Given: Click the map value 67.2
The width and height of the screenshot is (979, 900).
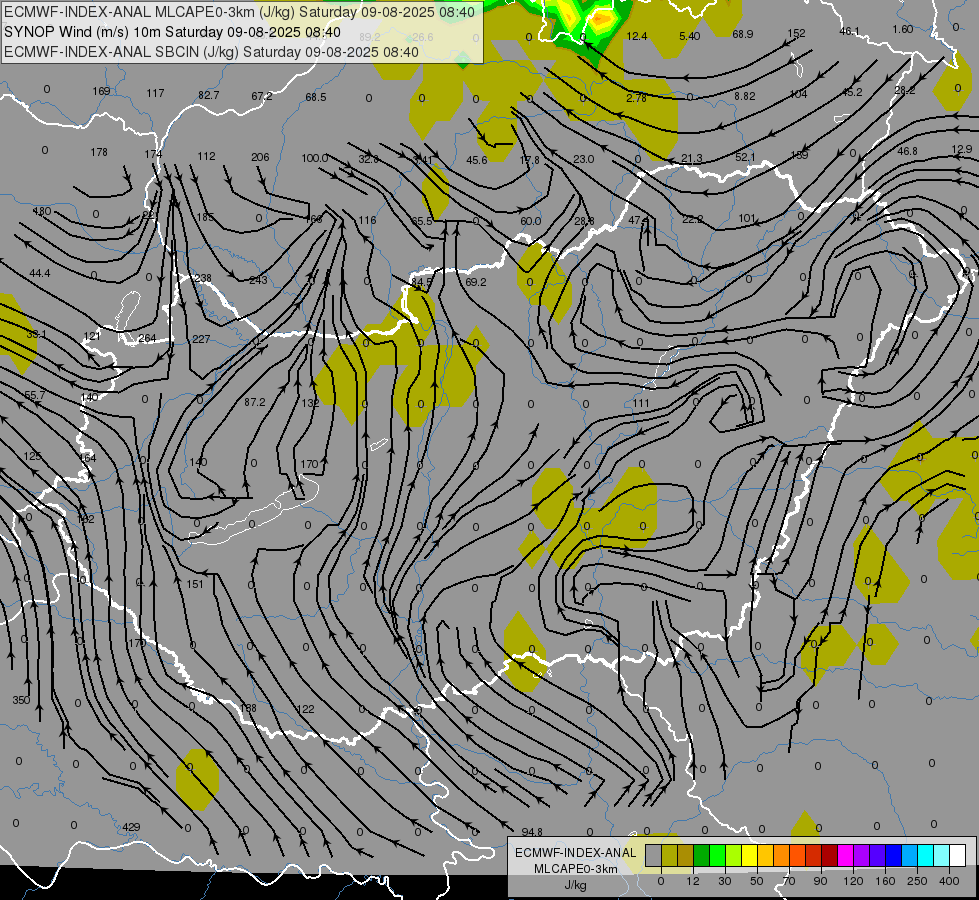Looking at the screenshot, I should click(262, 96).
